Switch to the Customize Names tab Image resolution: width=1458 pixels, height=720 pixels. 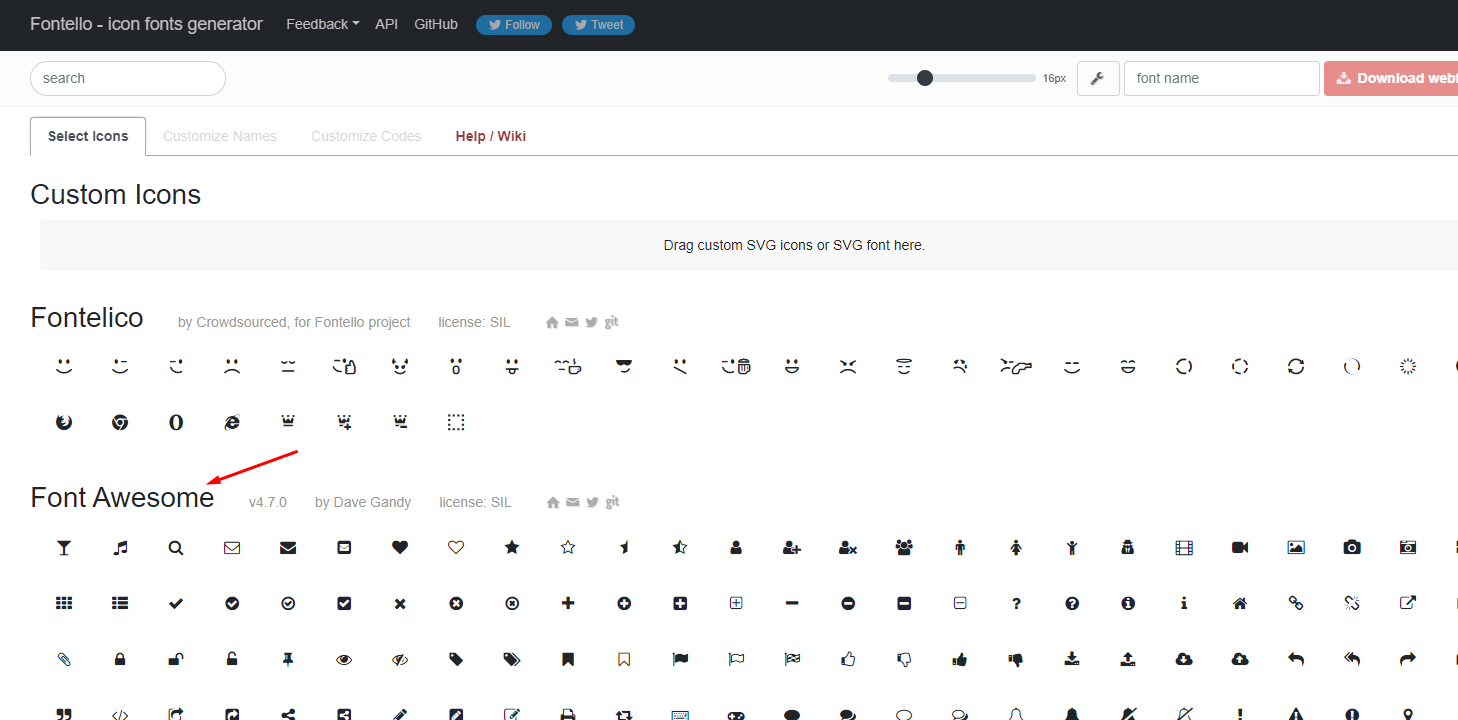tap(220, 136)
